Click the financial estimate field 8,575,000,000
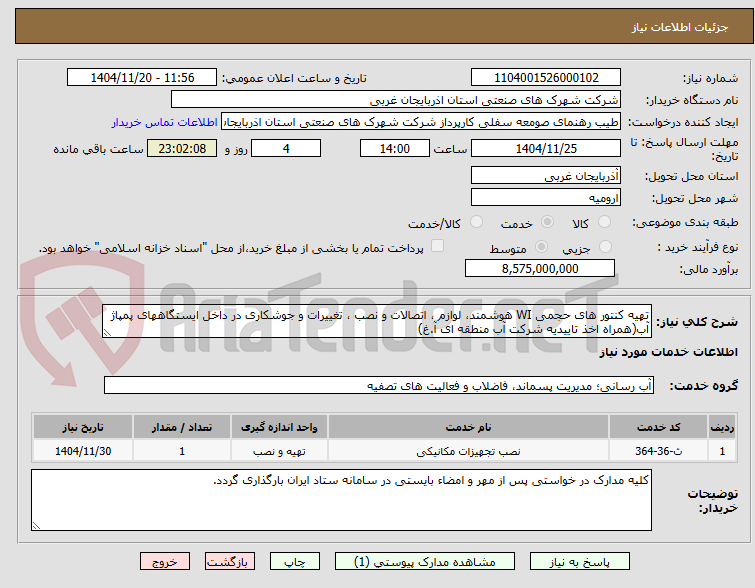The height and width of the screenshot is (588, 755). coord(540,268)
